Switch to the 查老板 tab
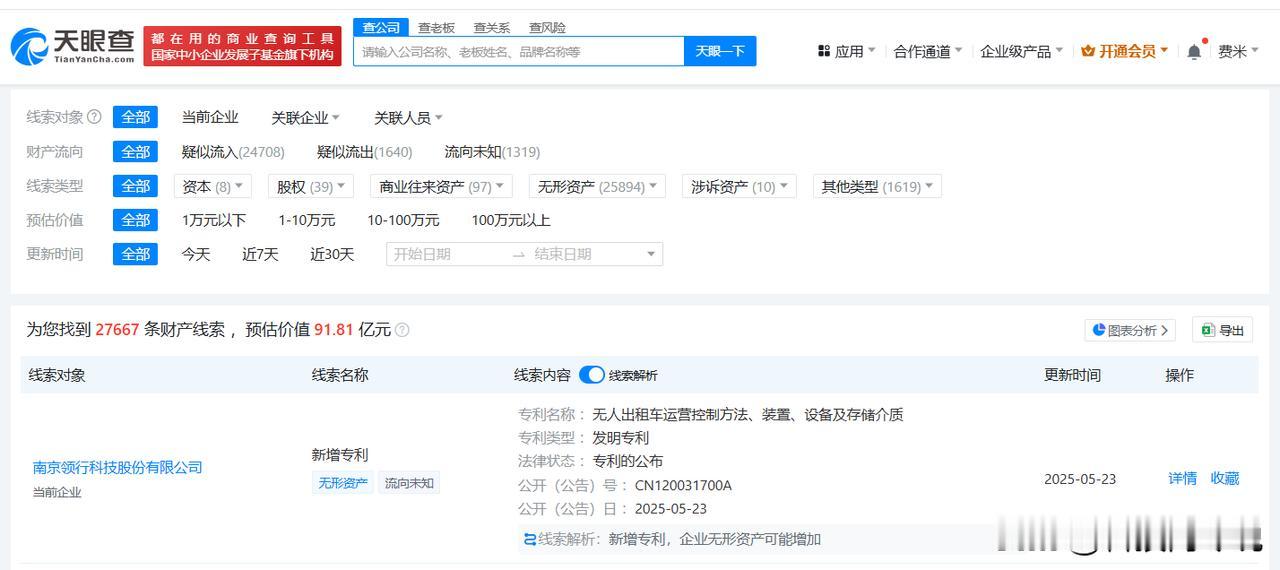1280x570 pixels. 436,28
